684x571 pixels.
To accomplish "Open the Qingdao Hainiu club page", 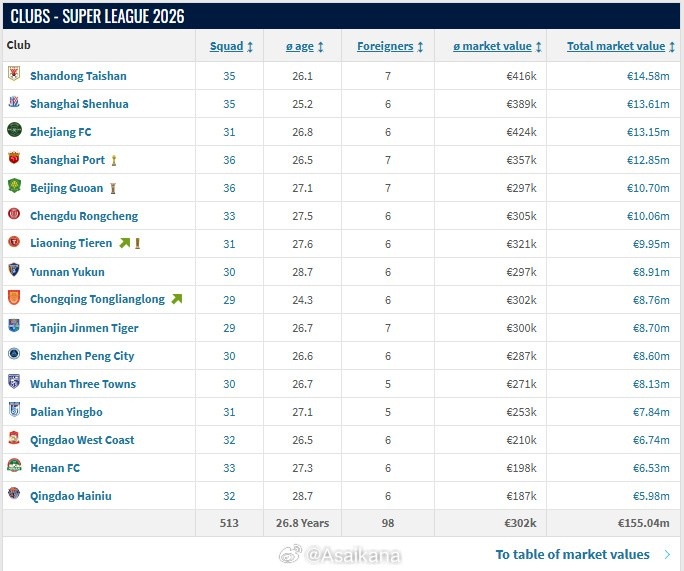I will [71, 496].
